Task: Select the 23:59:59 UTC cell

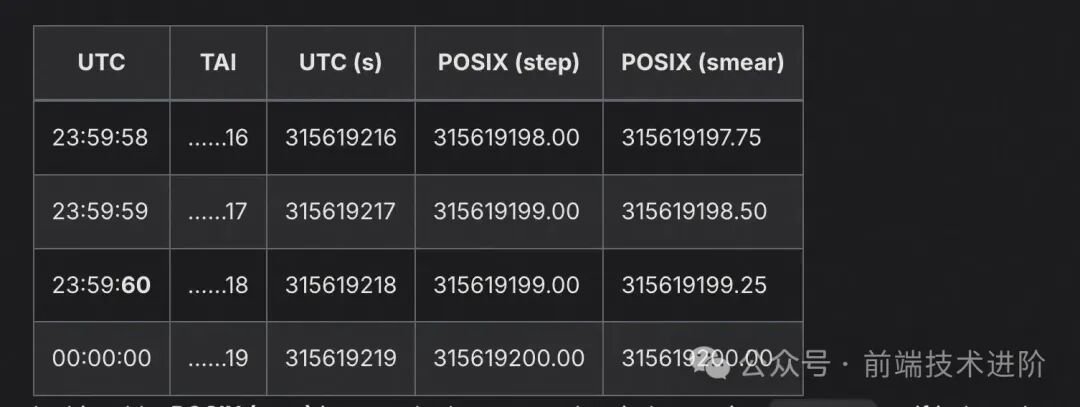Action: [100, 211]
